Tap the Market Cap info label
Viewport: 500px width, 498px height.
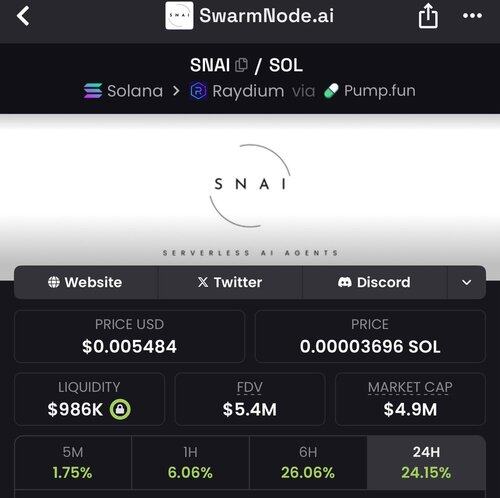pos(410,387)
